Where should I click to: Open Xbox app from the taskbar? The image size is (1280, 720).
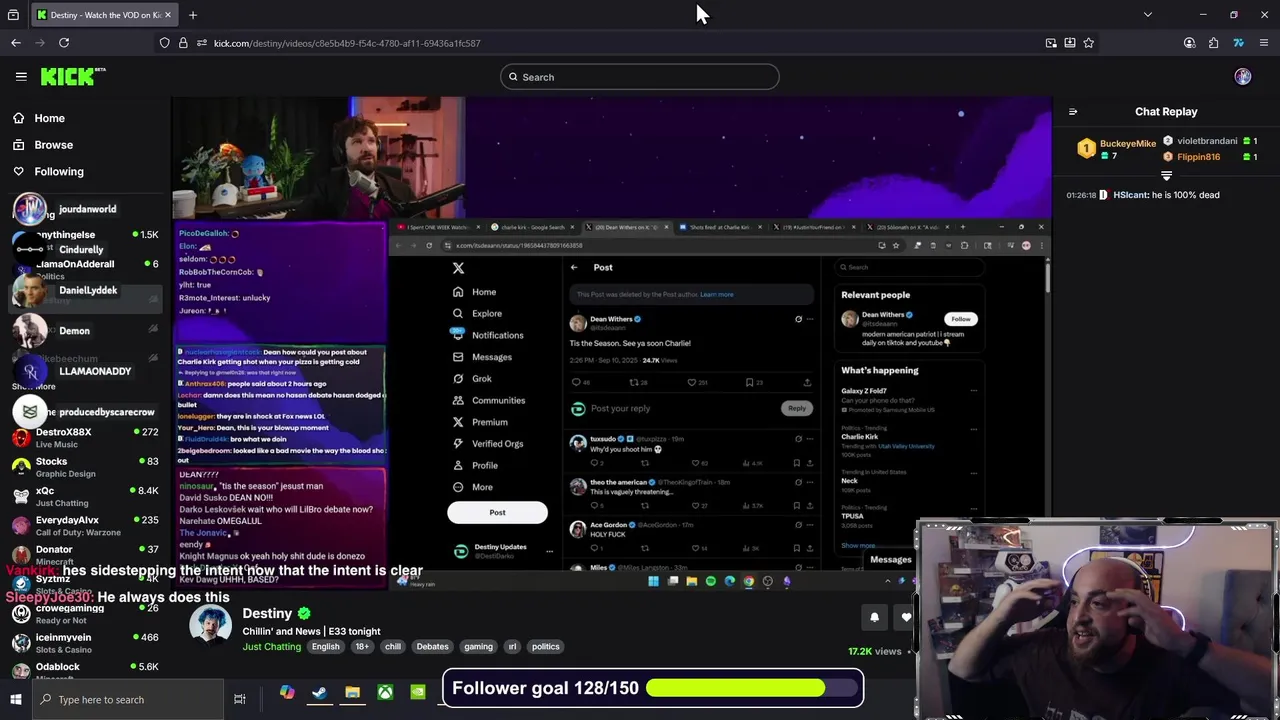385,693
